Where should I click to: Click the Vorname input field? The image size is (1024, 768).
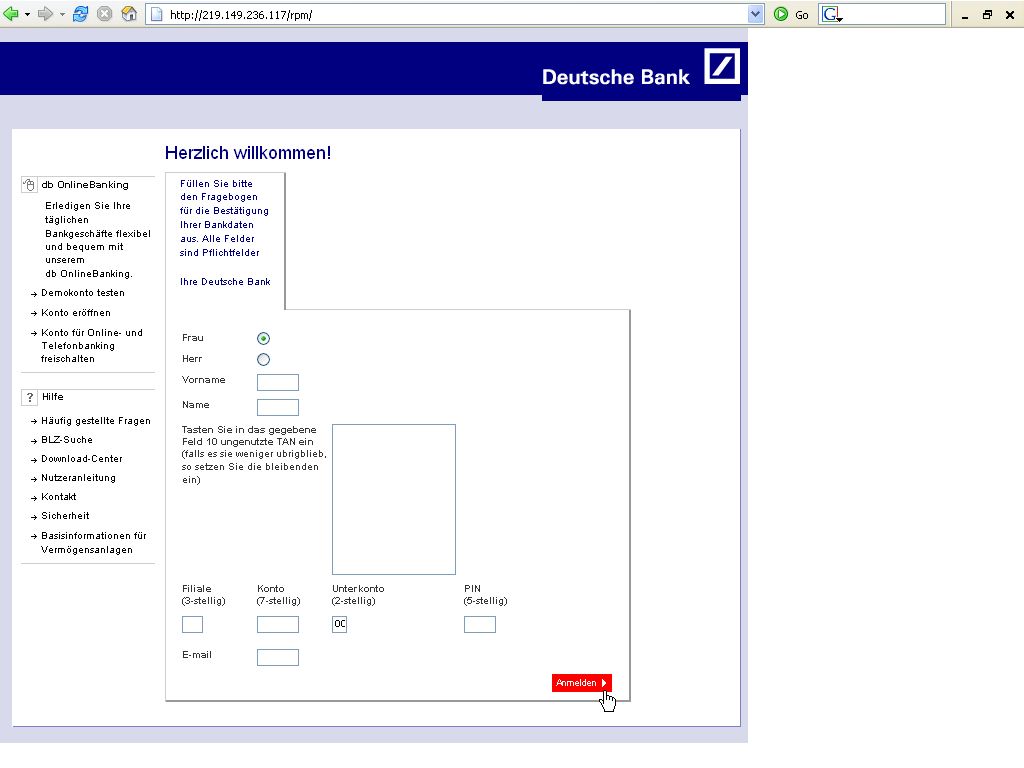278,382
